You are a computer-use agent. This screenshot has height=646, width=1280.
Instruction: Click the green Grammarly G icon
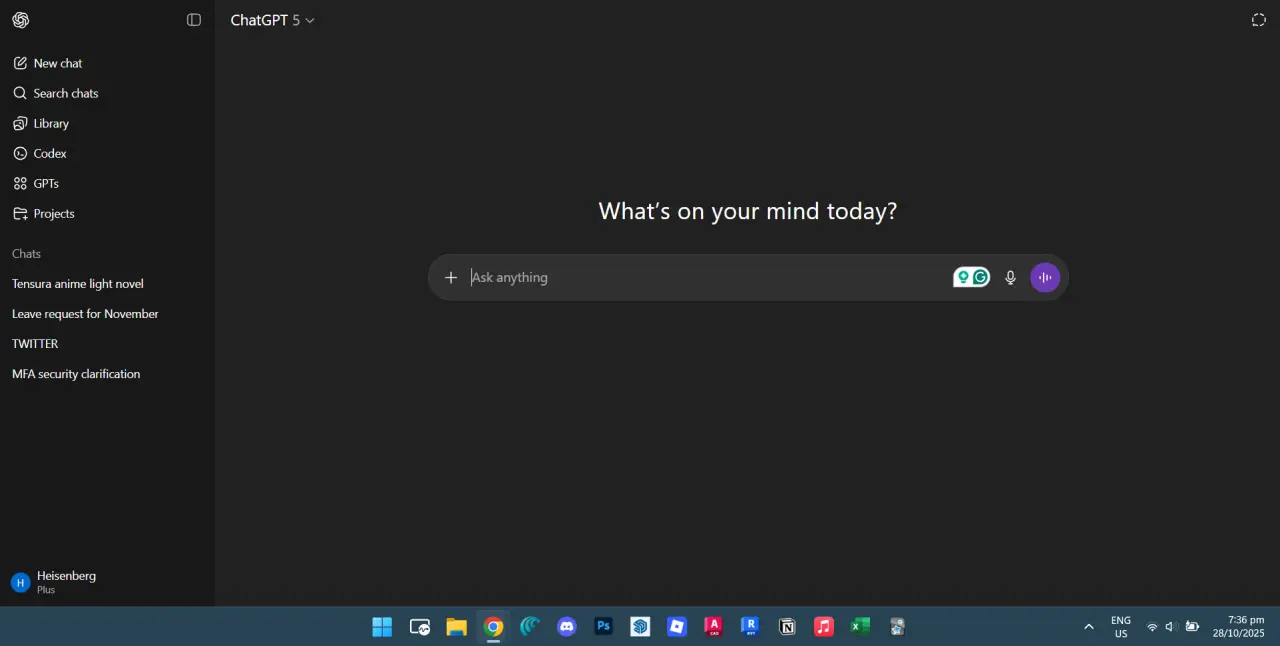coord(981,277)
